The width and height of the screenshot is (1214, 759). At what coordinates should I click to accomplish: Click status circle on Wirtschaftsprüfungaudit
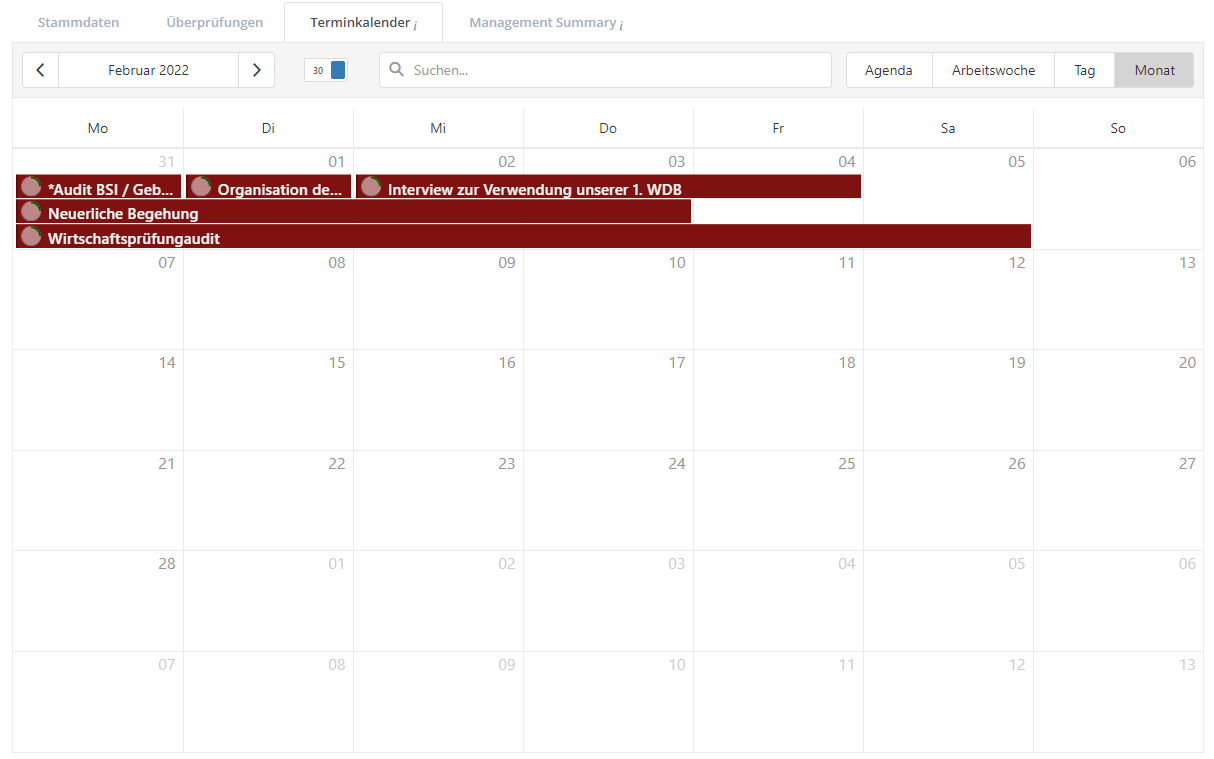click(31, 237)
